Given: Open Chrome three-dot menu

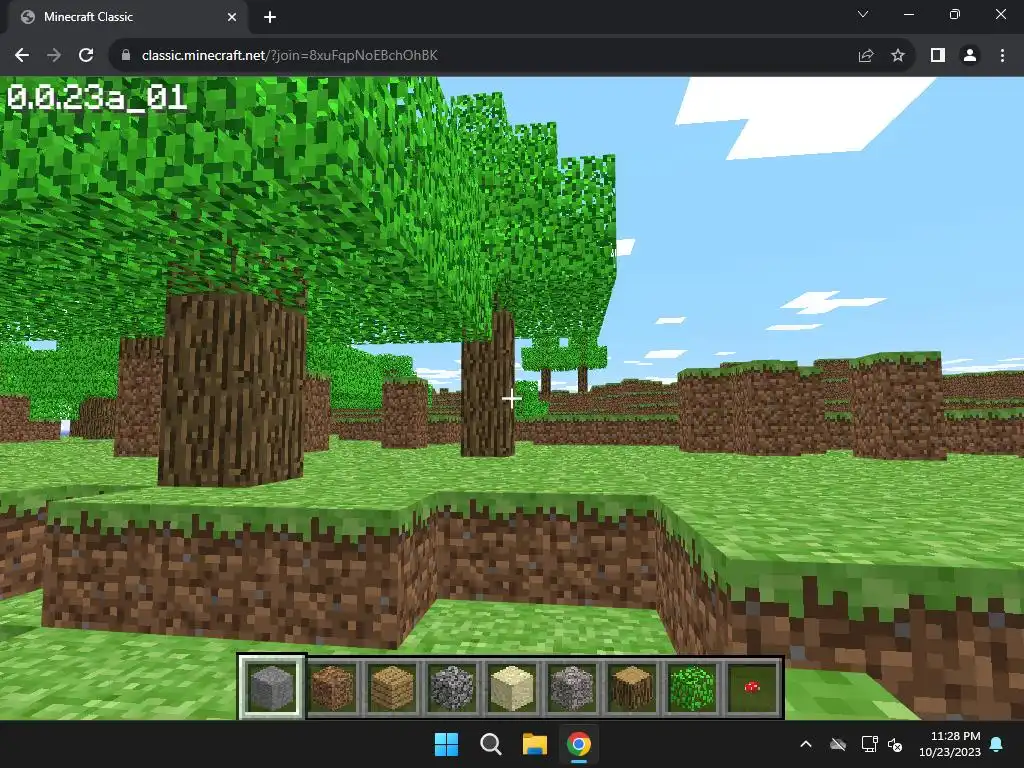Looking at the screenshot, I should 1002,56.
